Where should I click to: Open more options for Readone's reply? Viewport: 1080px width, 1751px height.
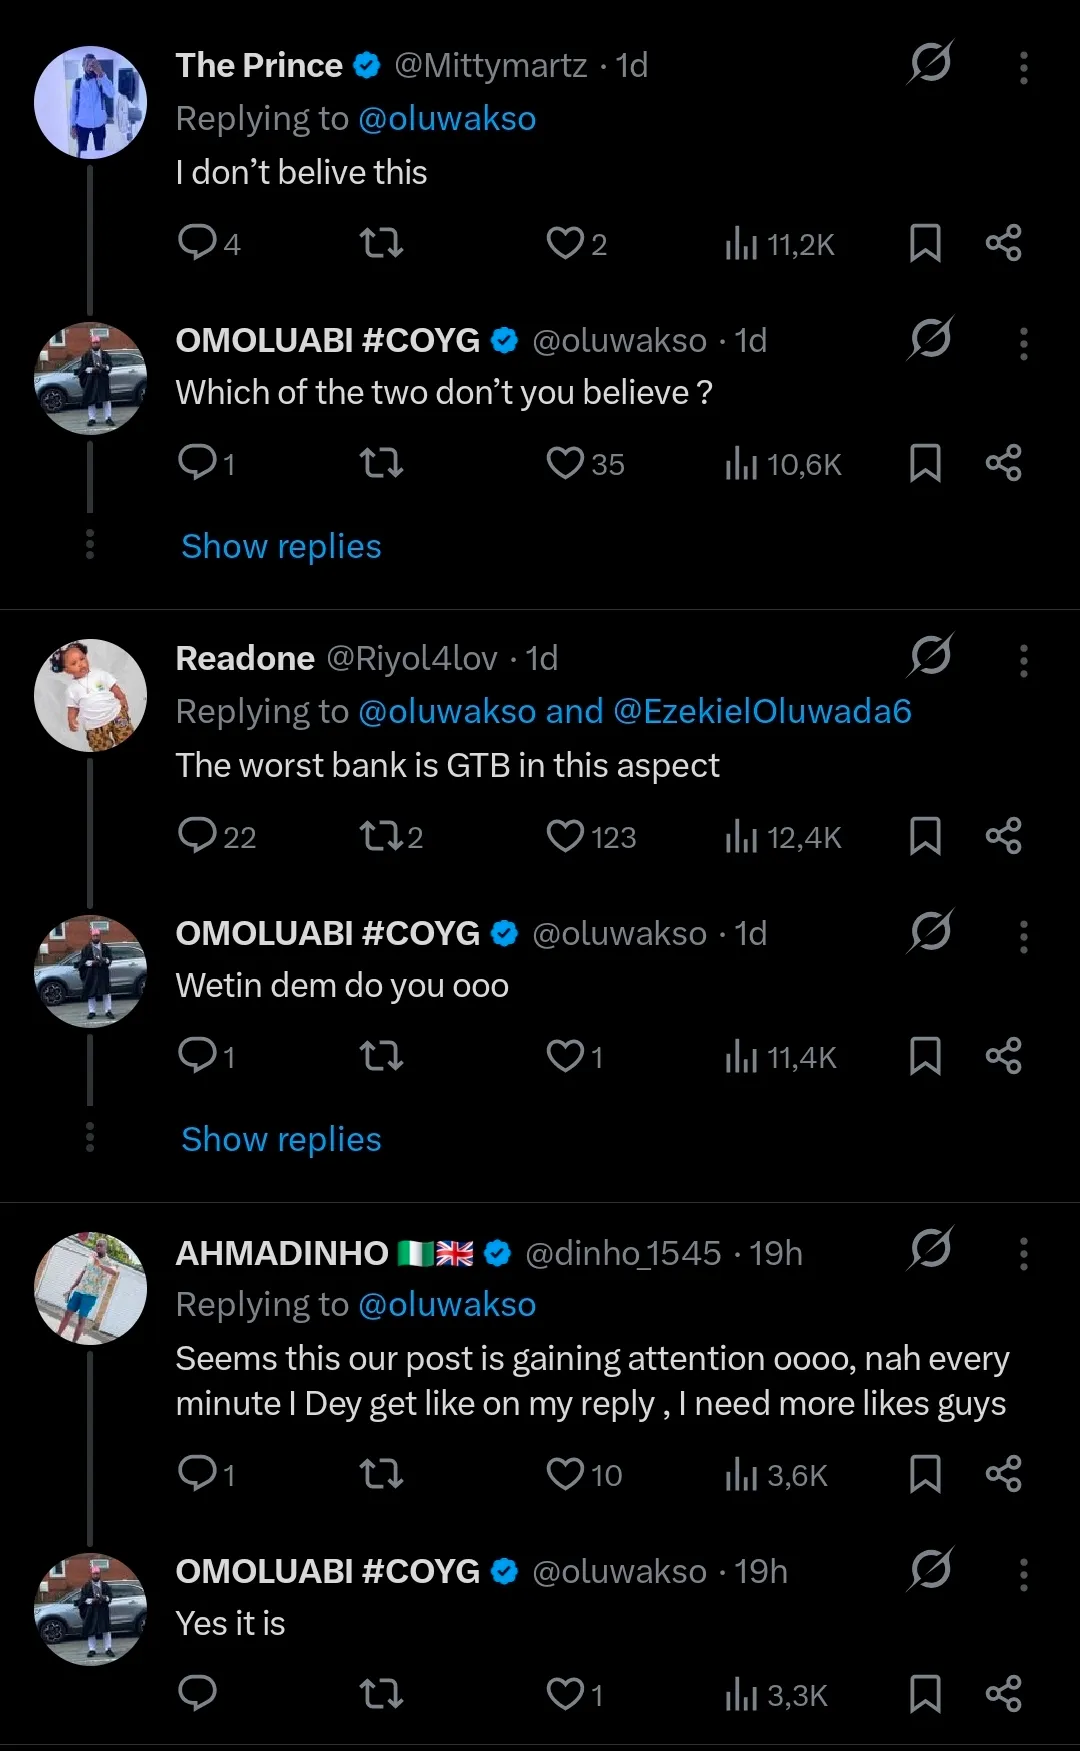click(x=1023, y=660)
